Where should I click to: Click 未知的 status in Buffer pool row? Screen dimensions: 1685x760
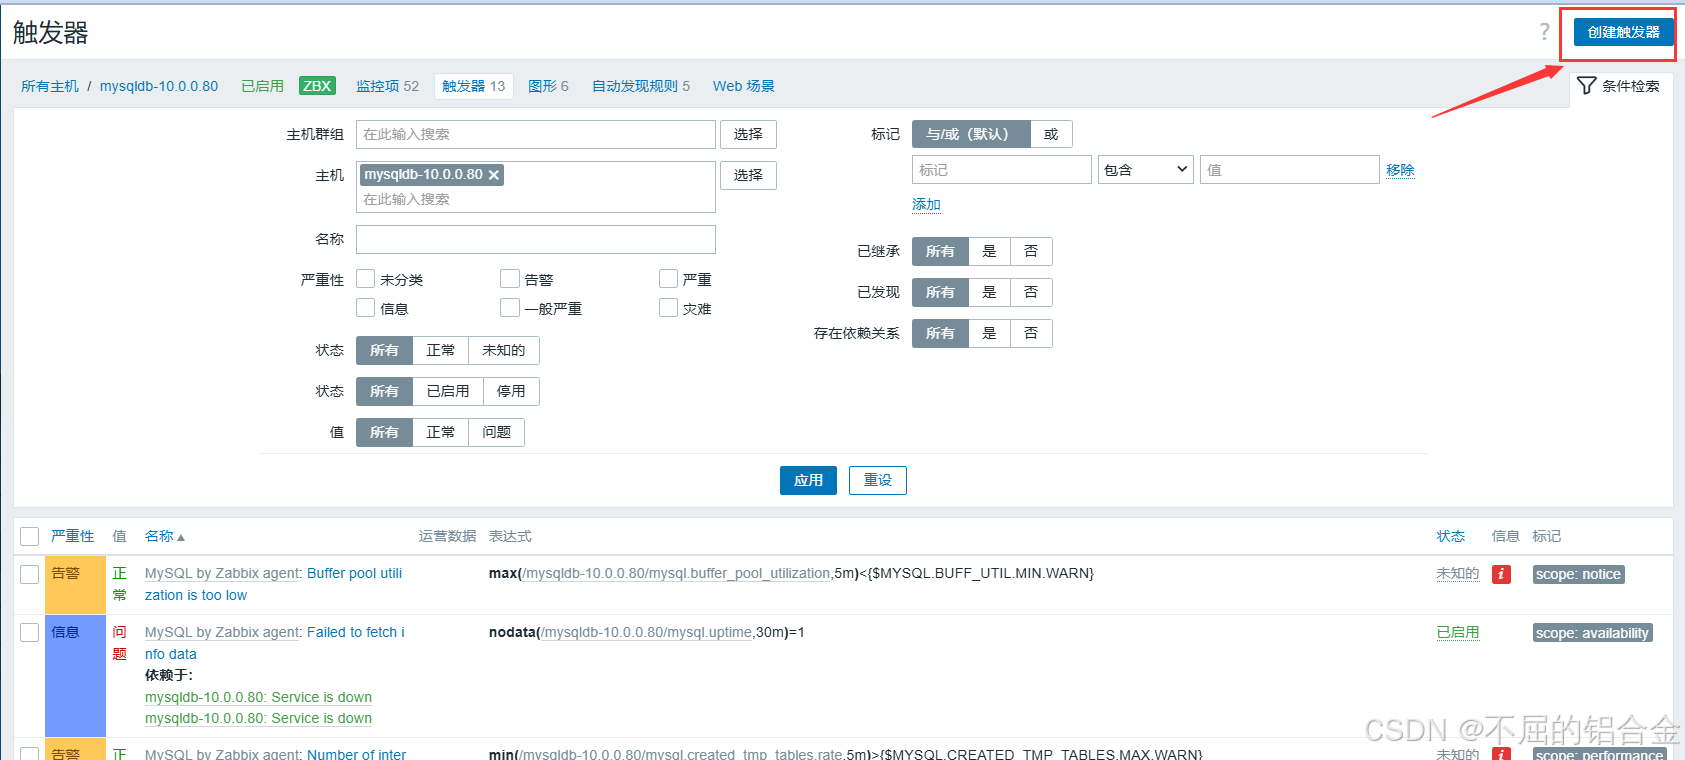1457,574
